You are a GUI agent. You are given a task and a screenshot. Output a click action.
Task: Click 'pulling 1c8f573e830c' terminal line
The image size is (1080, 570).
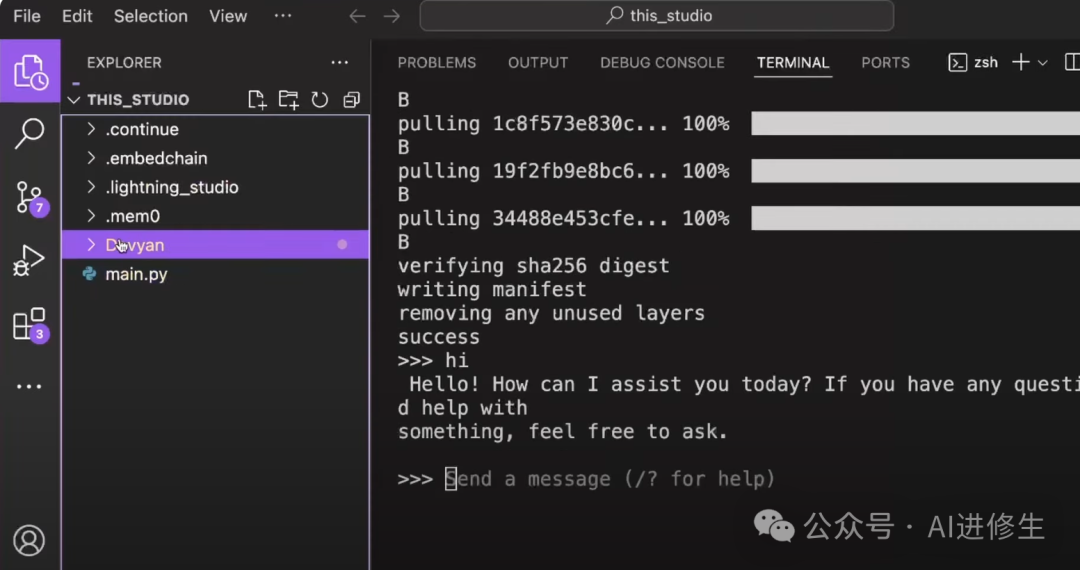pyautogui.click(x=563, y=124)
